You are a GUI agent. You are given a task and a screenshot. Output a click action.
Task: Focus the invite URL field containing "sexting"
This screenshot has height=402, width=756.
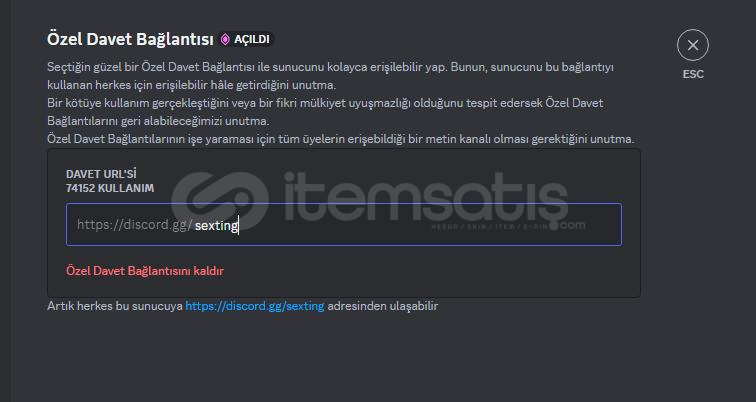pos(344,225)
